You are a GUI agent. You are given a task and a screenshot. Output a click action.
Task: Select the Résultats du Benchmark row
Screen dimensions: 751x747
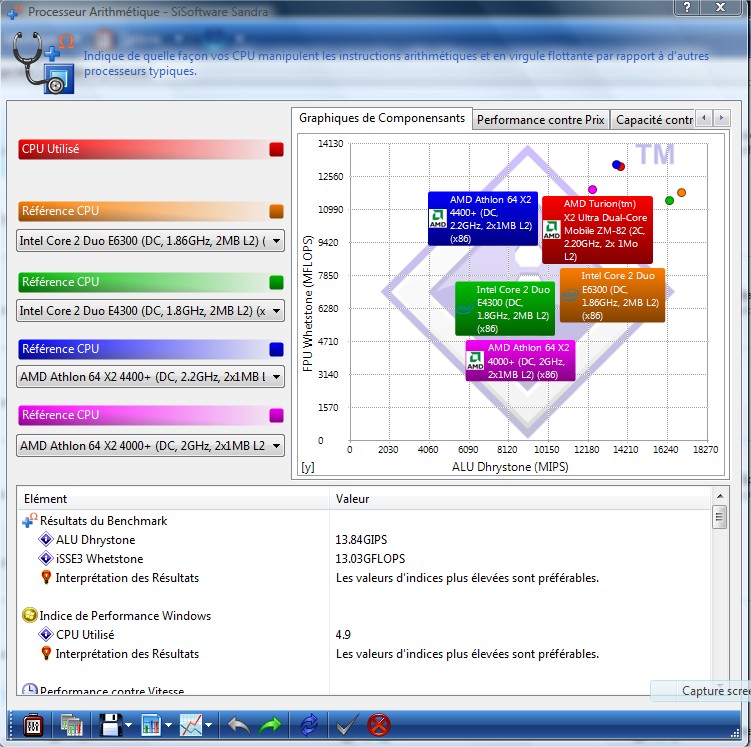pyautogui.click(x=364, y=521)
